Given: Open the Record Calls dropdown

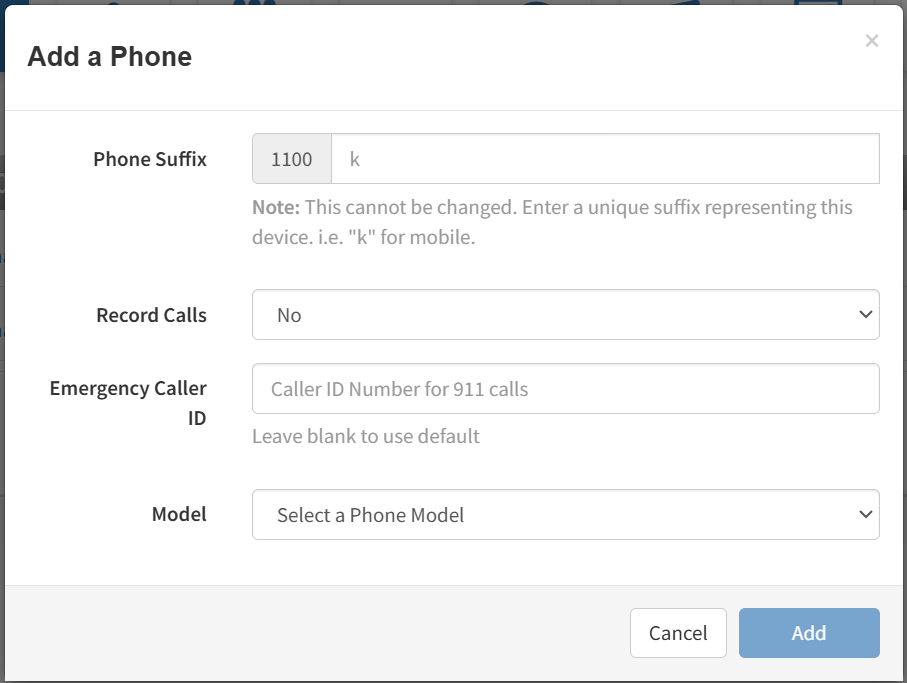Looking at the screenshot, I should point(565,315).
